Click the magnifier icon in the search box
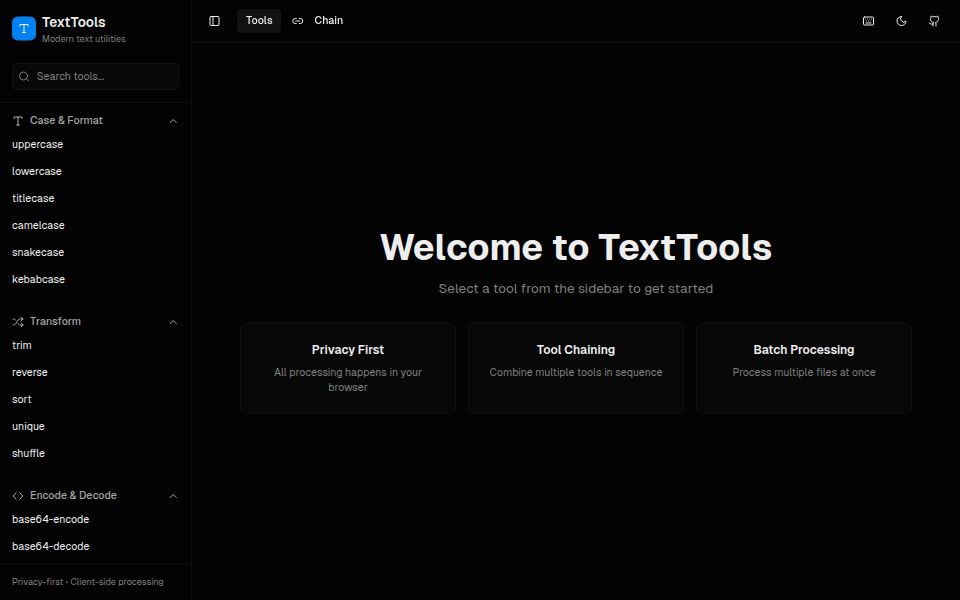Image resolution: width=960 pixels, height=600 pixels. click(24, 76)
